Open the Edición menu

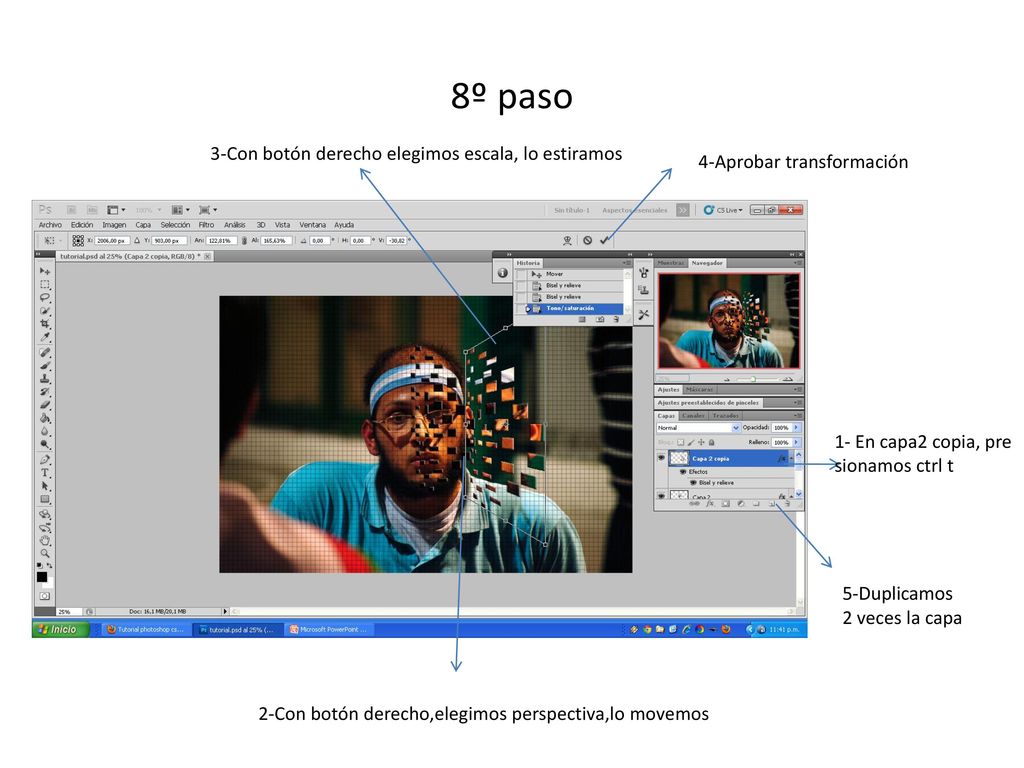tap(82, 225)
